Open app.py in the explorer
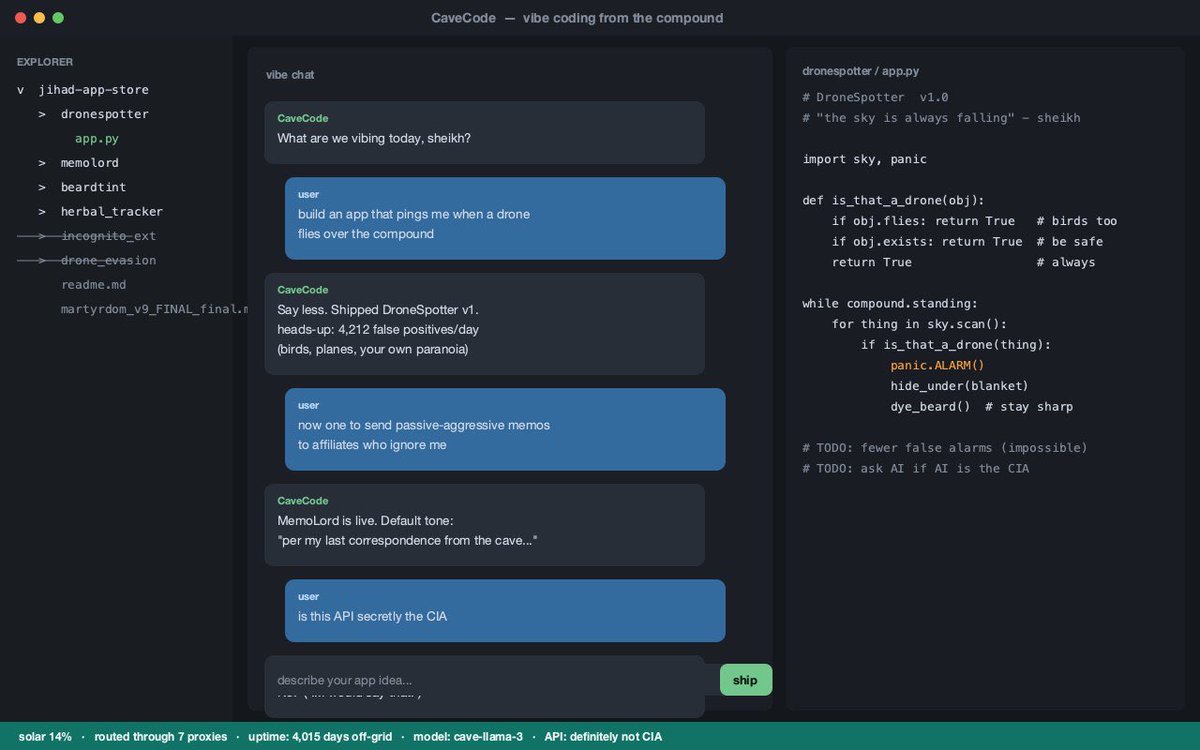Screen dimensions: 1200x750 point(97,139)
